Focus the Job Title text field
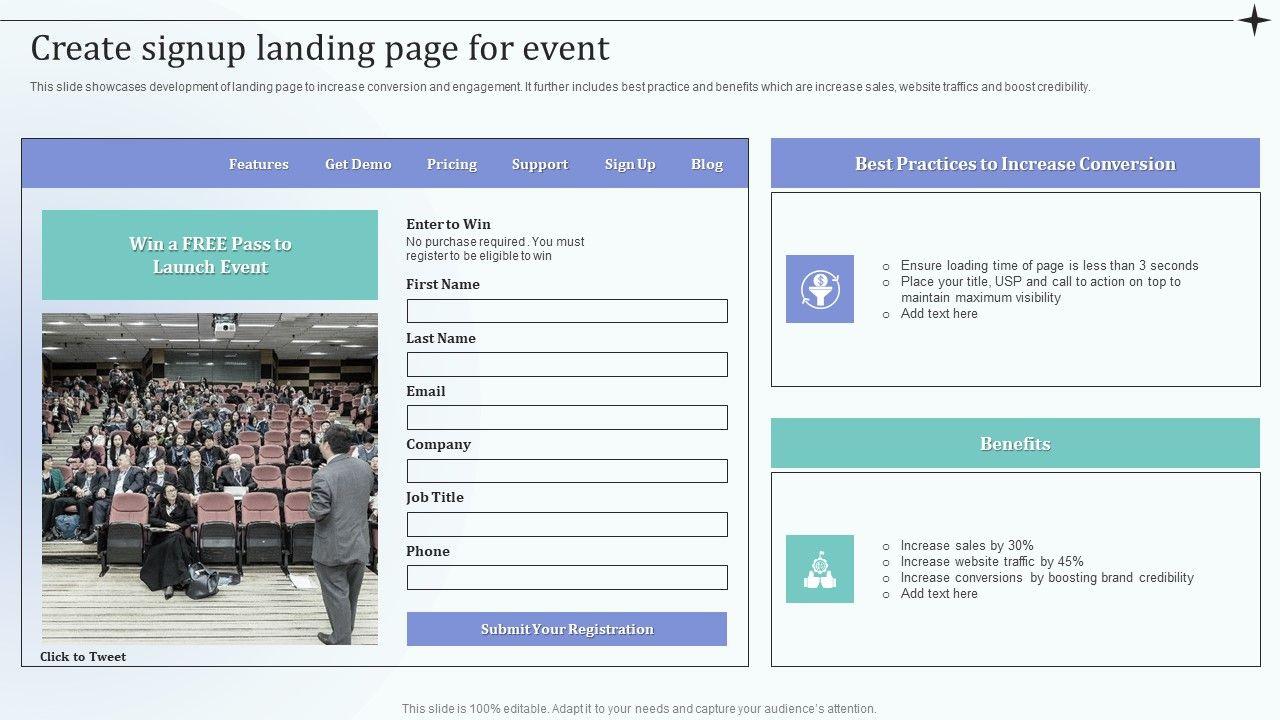 567,524
